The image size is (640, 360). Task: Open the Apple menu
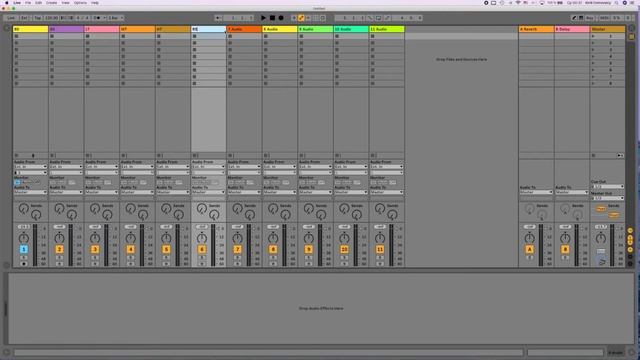(7, 3)
